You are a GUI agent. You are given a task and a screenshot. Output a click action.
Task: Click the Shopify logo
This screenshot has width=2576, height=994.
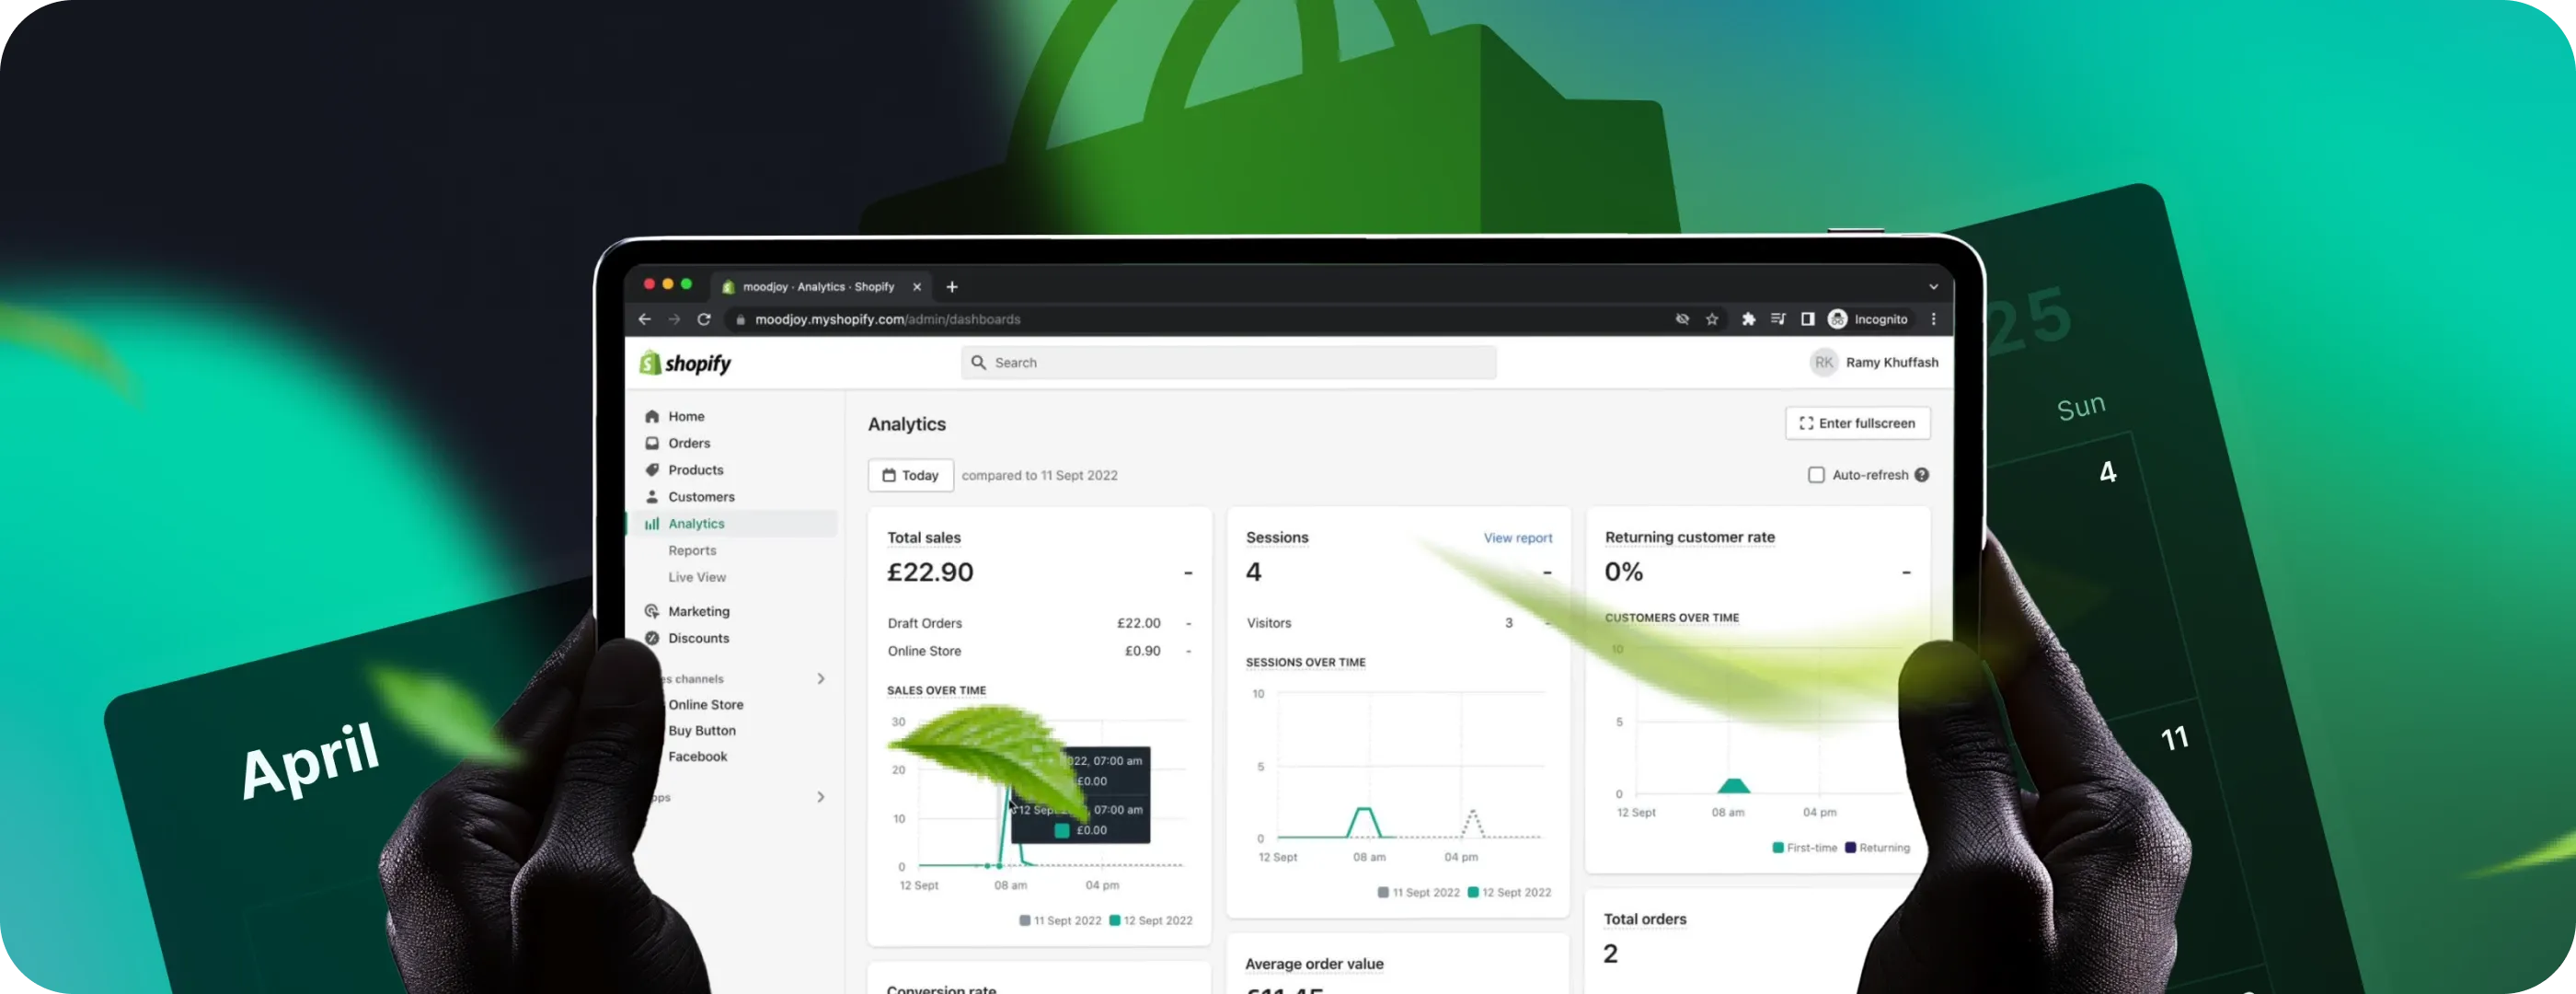(x=686, y=363)
